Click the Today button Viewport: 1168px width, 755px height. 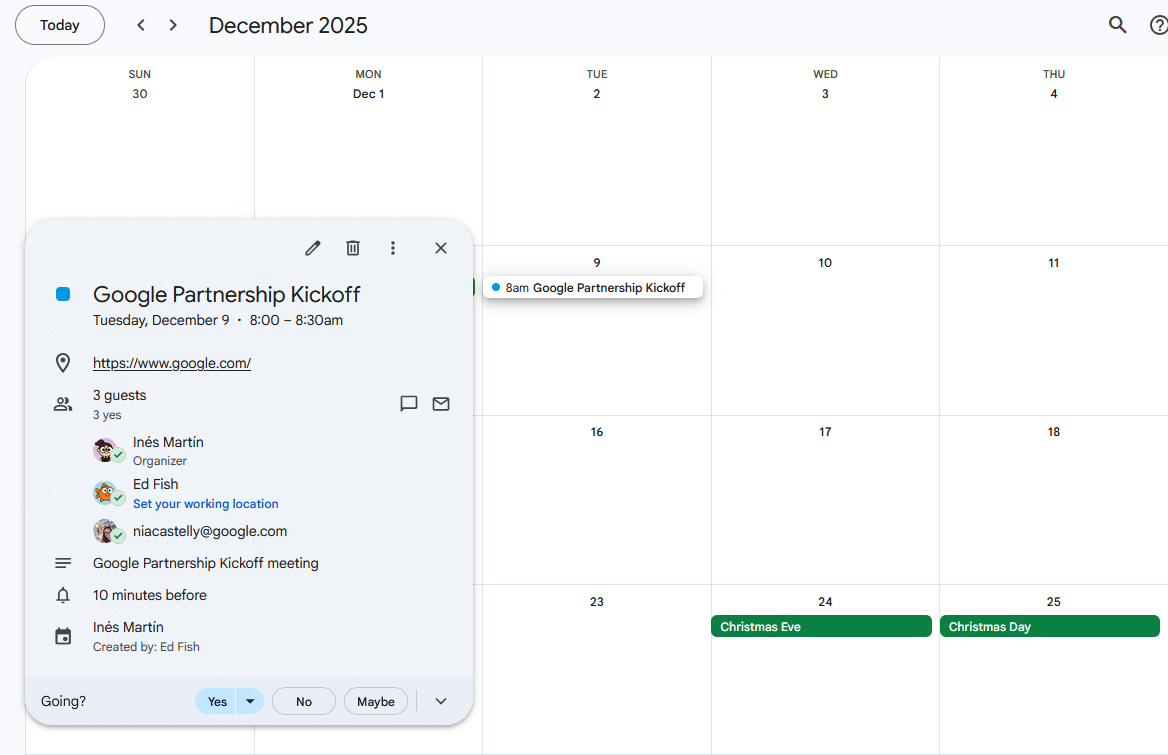[x=60, y=25]
